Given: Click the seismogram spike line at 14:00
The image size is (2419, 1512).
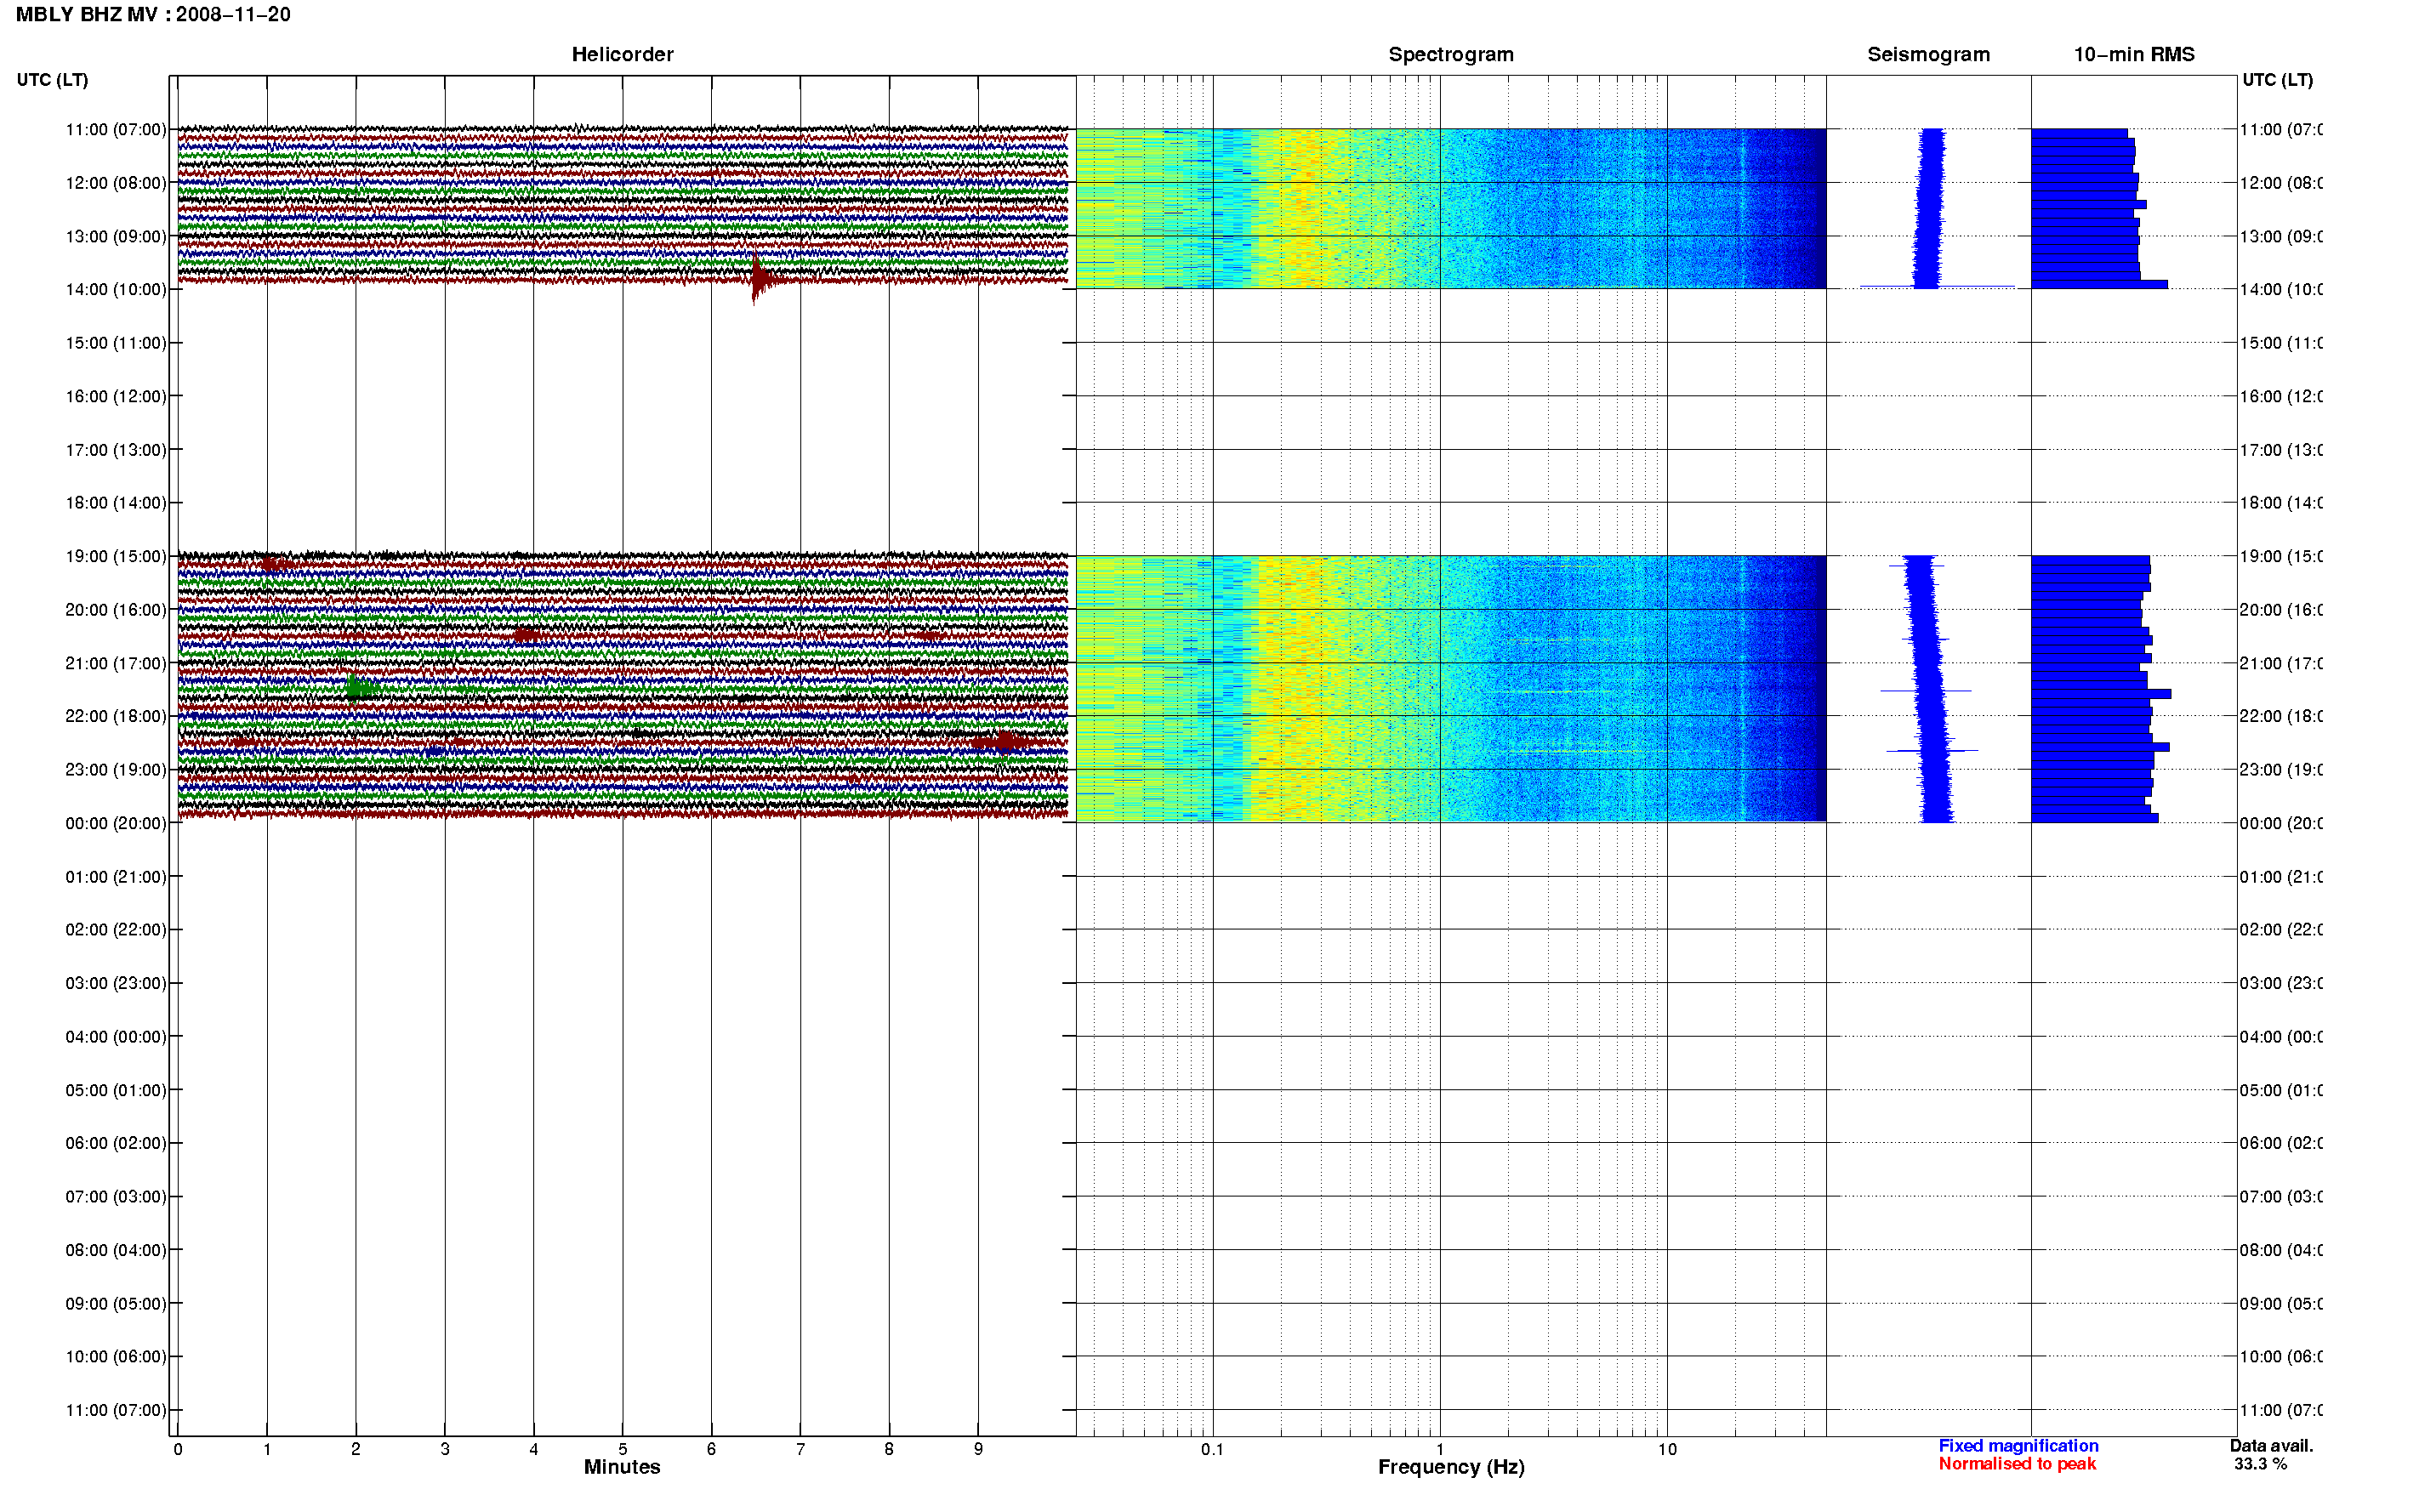Looking at the screenshot, I should (x=1937, y=287).
